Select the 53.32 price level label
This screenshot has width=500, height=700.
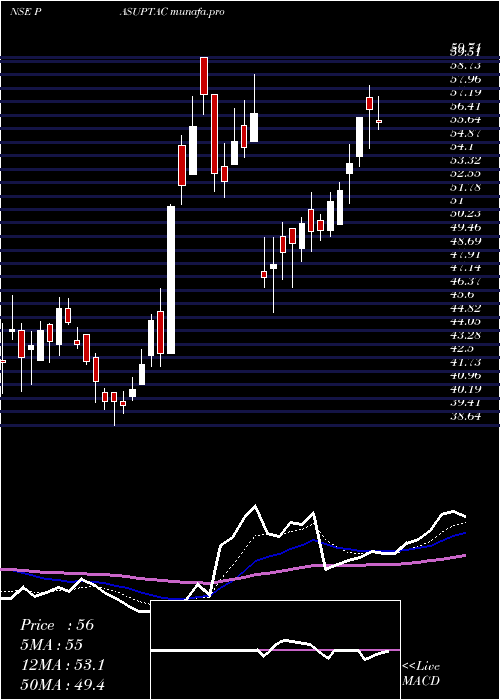465,160
